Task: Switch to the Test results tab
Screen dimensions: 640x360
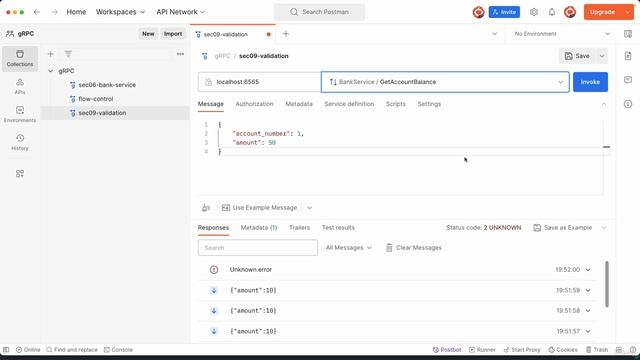Action: click(338, 228)
